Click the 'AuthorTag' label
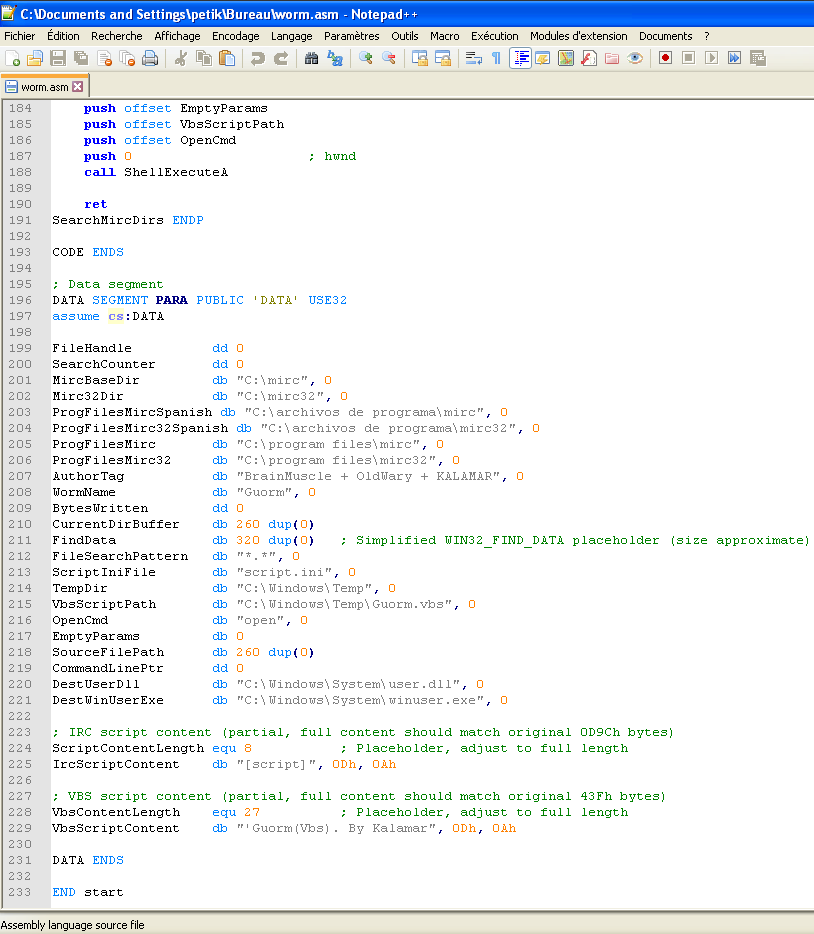The width and height of the screenshot is (814, 934). 88,477
